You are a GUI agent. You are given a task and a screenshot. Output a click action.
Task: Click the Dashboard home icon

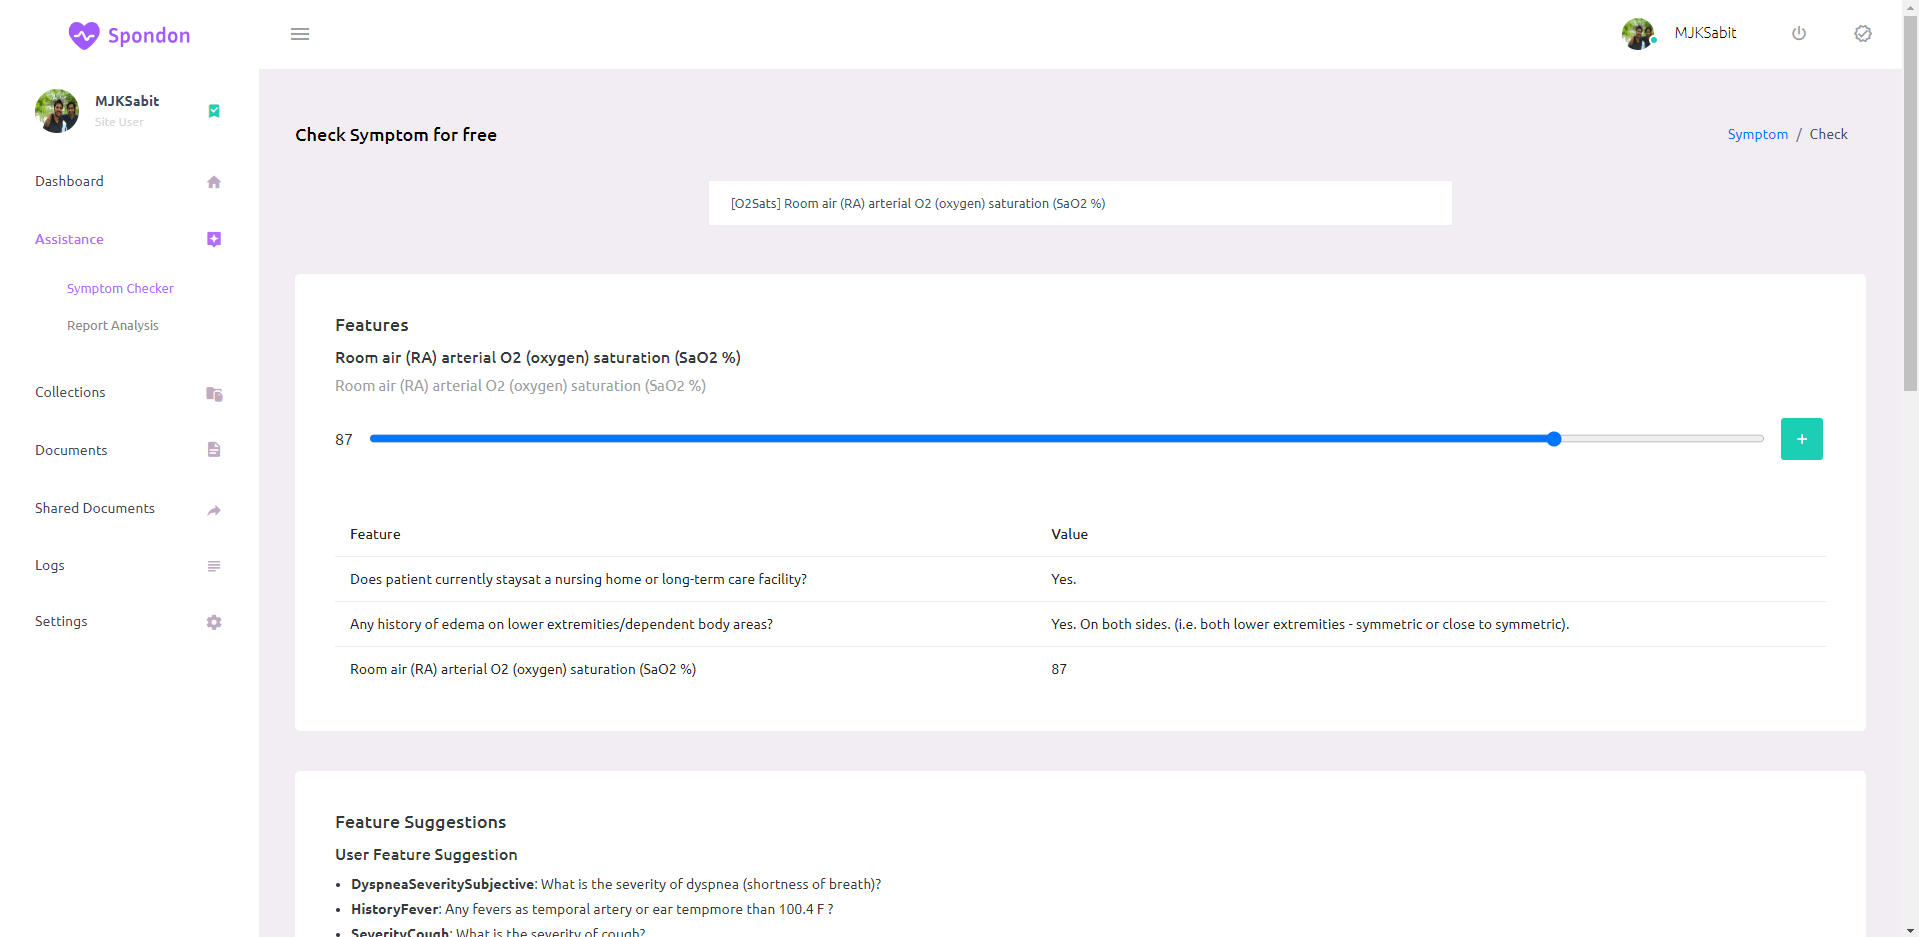tap(214, 182)
